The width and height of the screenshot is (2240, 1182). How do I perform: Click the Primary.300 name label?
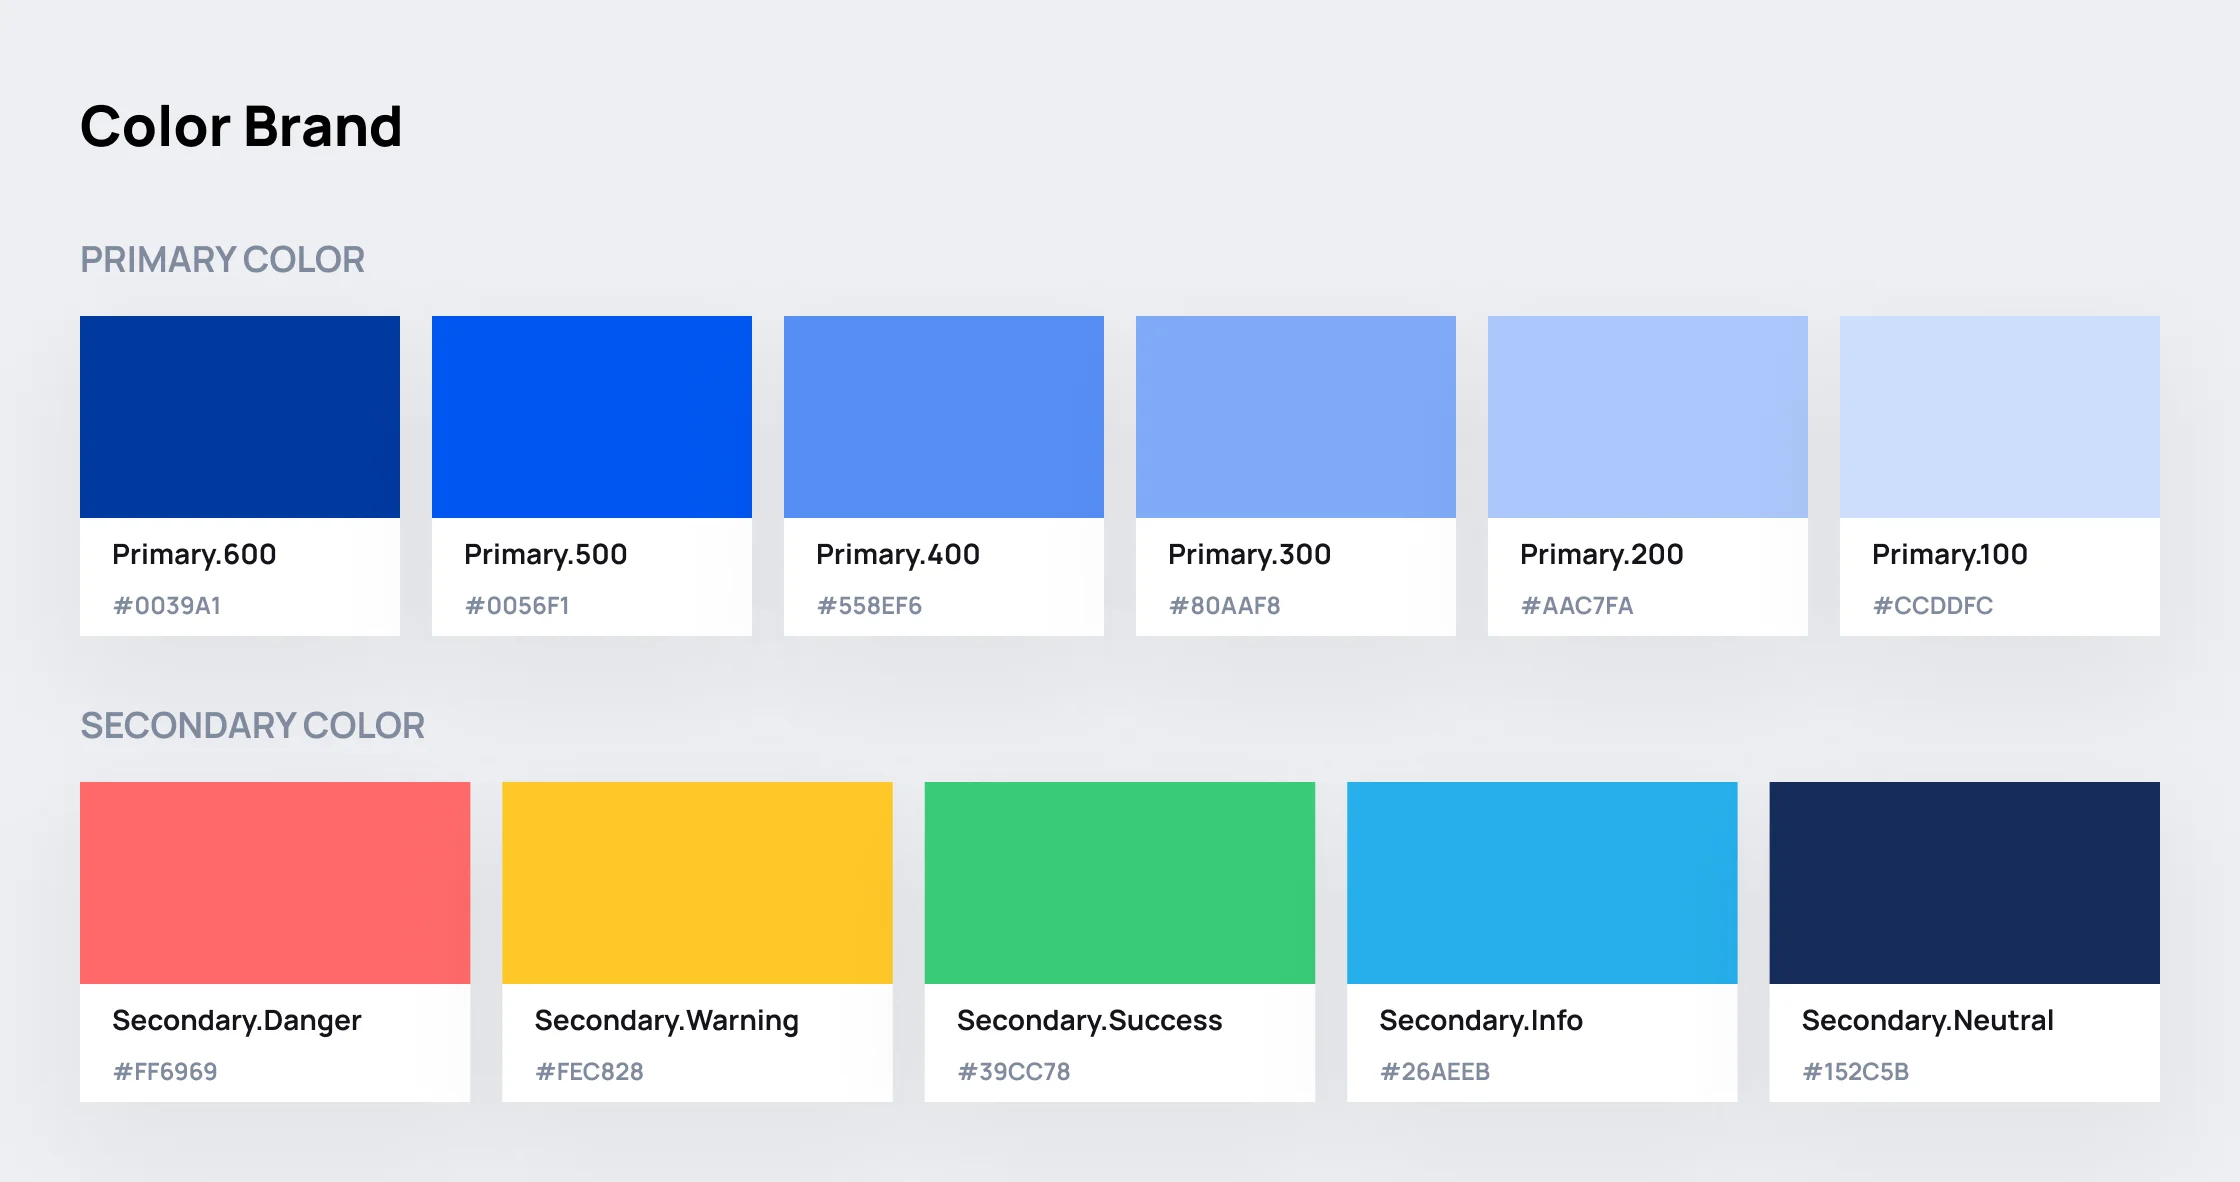point(1249,554)
